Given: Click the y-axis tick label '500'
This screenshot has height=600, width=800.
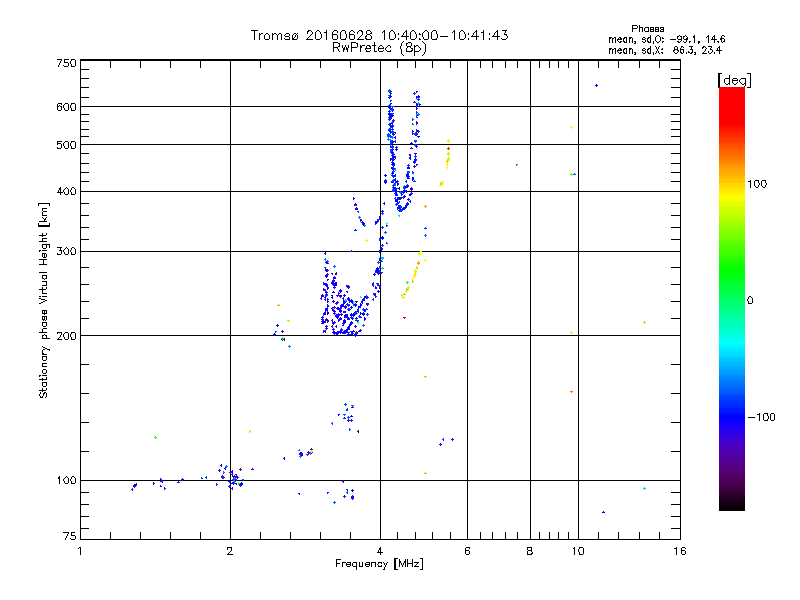Looking at the screenshot, I should click(x=66, y=145).
